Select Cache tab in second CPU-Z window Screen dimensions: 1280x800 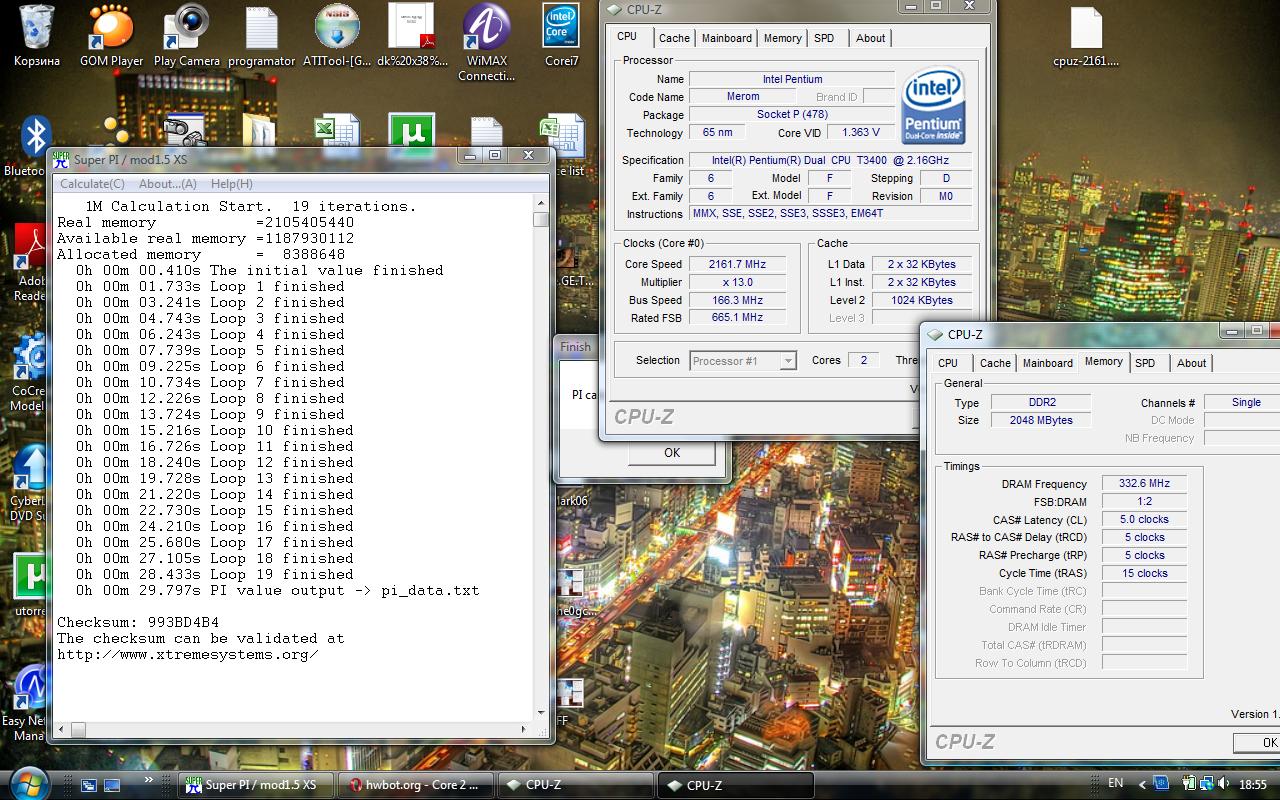click(x=995, y=363)
